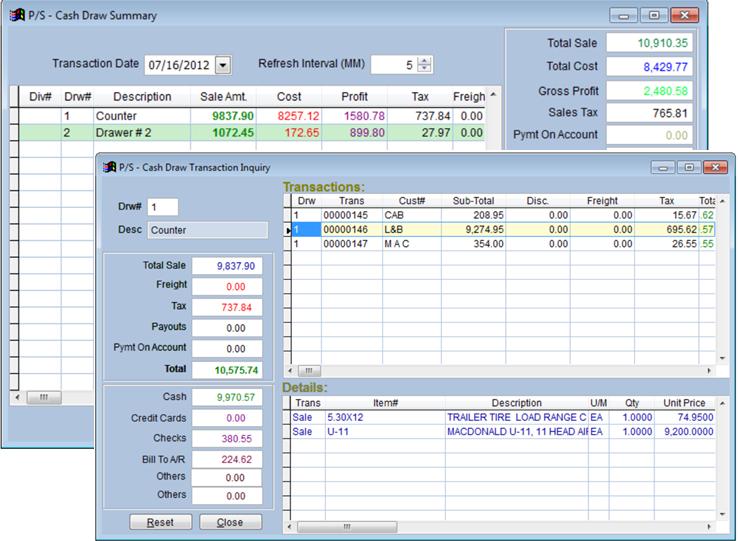Viewport: 738px width, 541px height.
Task: Click the Transaction Date field
Action: 179,65
